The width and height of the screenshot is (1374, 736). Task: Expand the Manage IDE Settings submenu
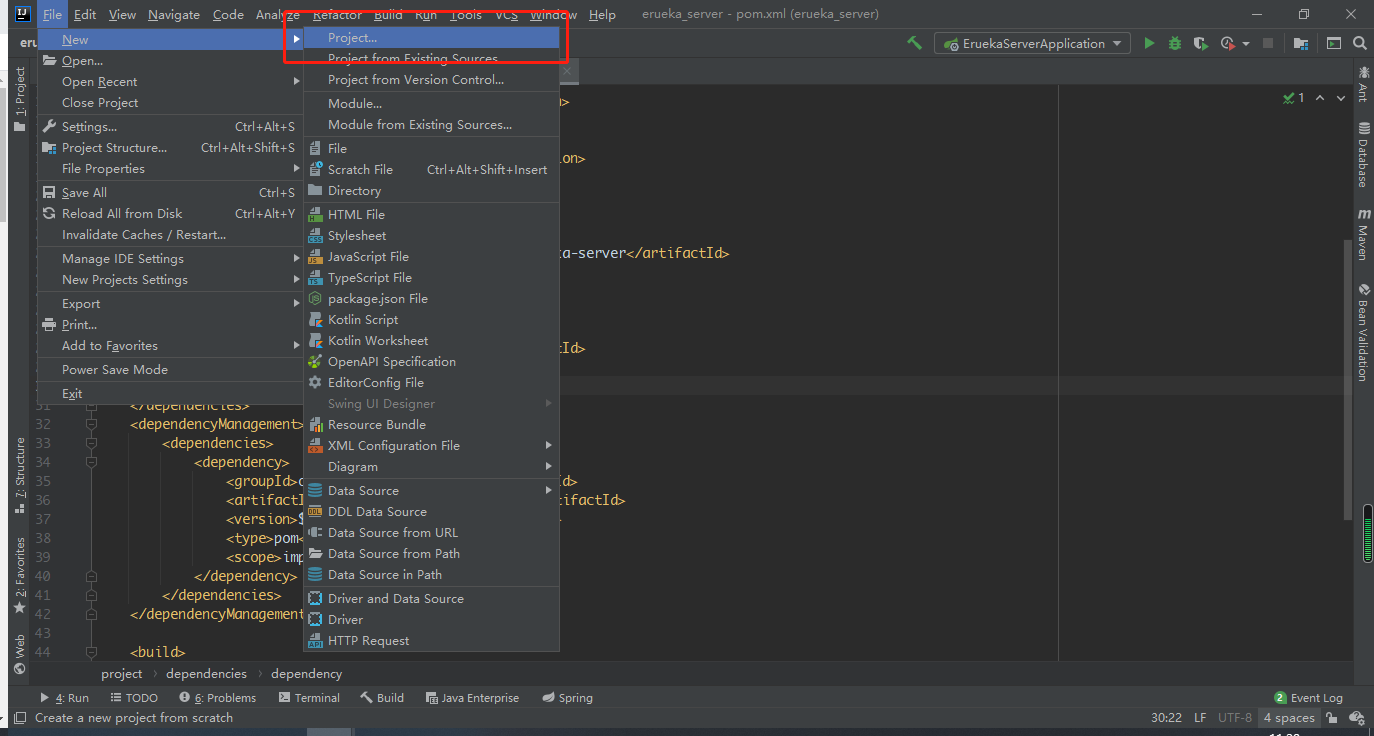[x=170, y=259]
